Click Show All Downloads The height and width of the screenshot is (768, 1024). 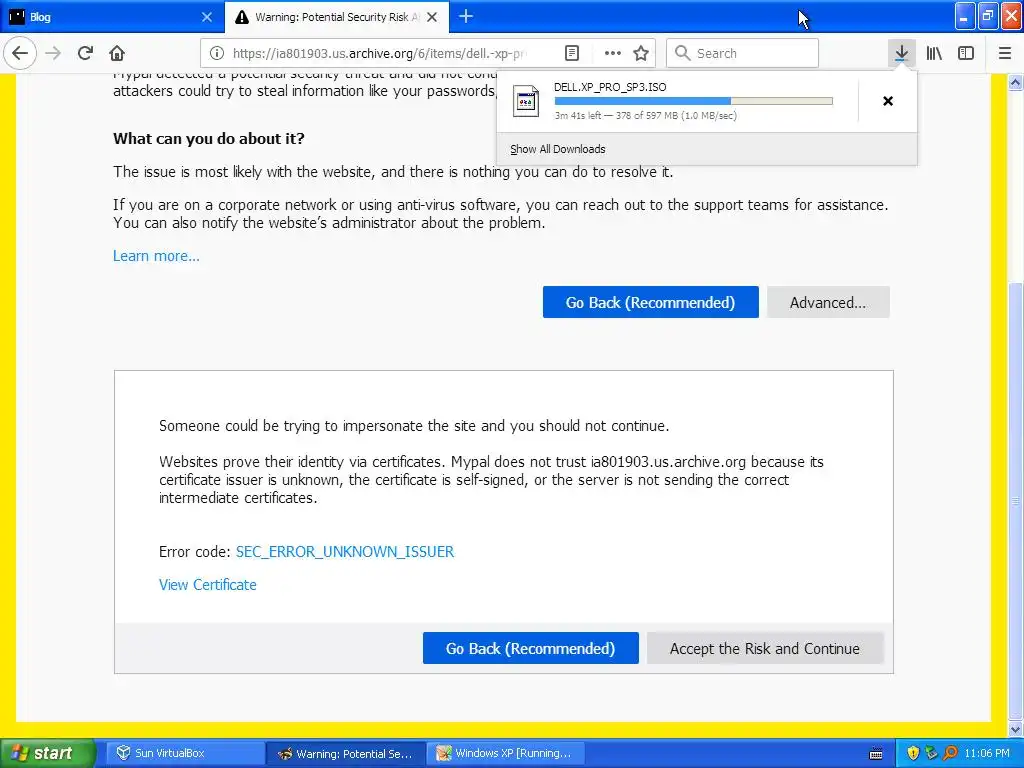[x=557, y=149]
